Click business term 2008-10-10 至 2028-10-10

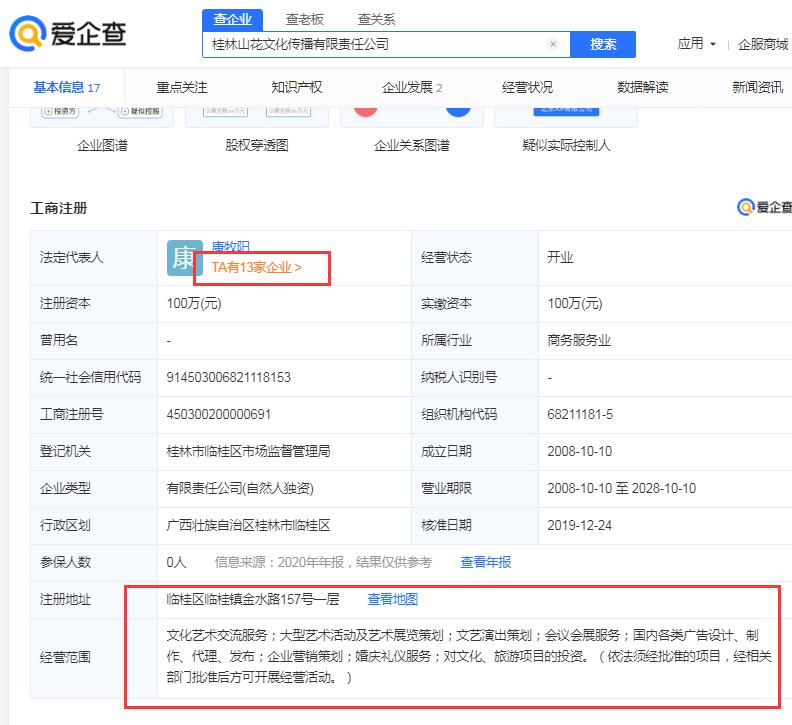(621, 489)
